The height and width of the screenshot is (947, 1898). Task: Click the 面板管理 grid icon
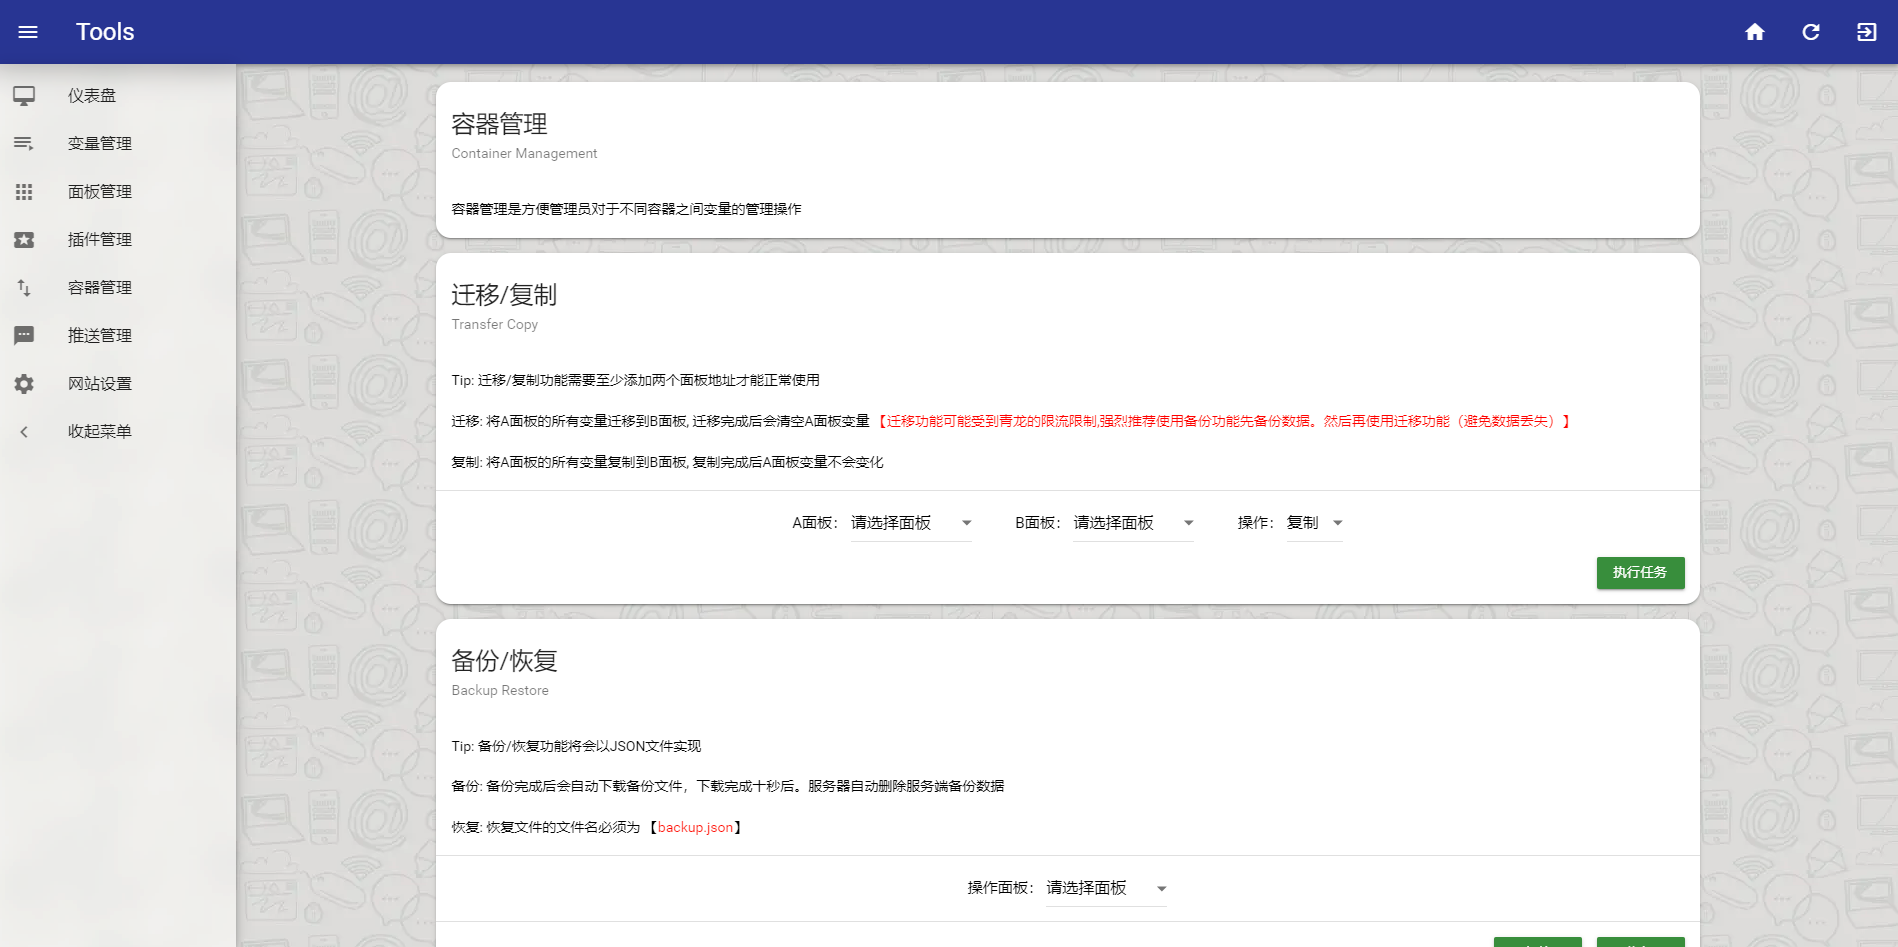click(24, 192)
